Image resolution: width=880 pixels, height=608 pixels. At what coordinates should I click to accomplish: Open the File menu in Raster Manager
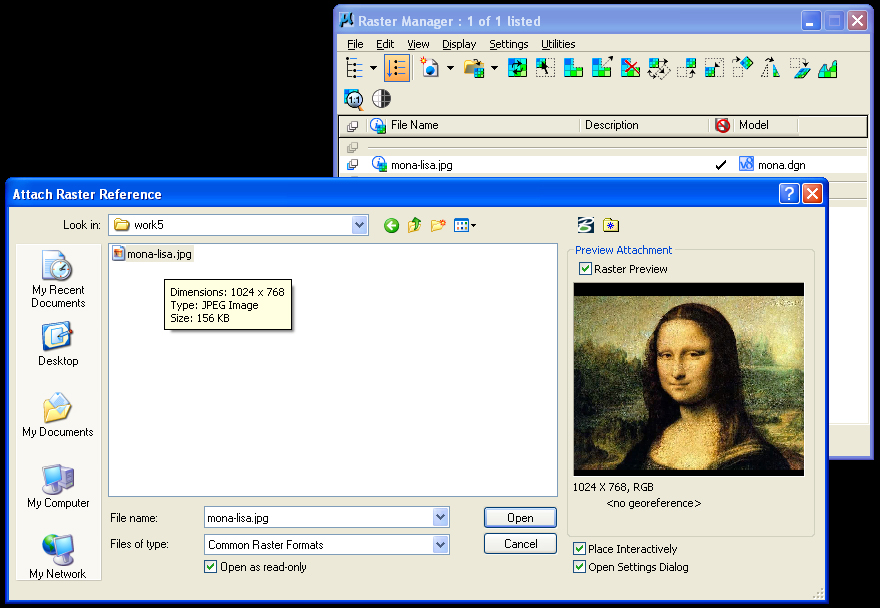point(355,44)
